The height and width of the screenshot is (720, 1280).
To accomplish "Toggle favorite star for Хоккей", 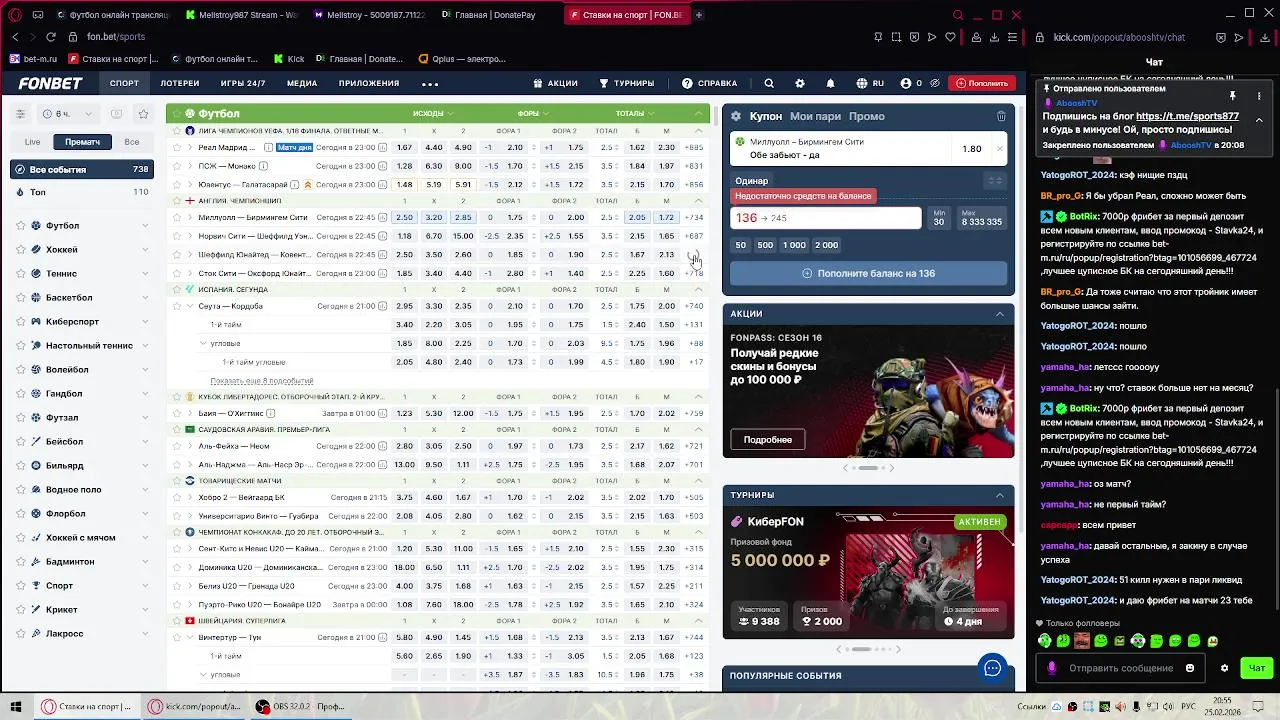I will click(x=20, y=250).
